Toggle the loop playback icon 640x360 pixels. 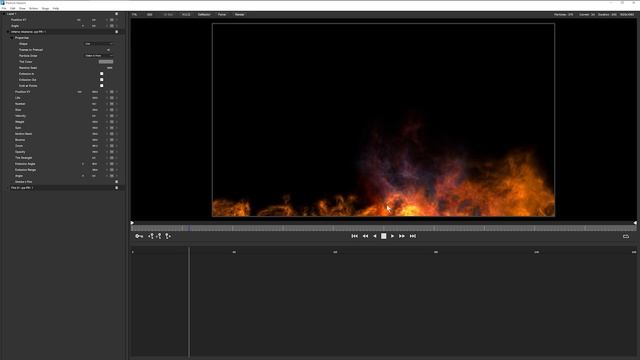[x=626, y=236]
